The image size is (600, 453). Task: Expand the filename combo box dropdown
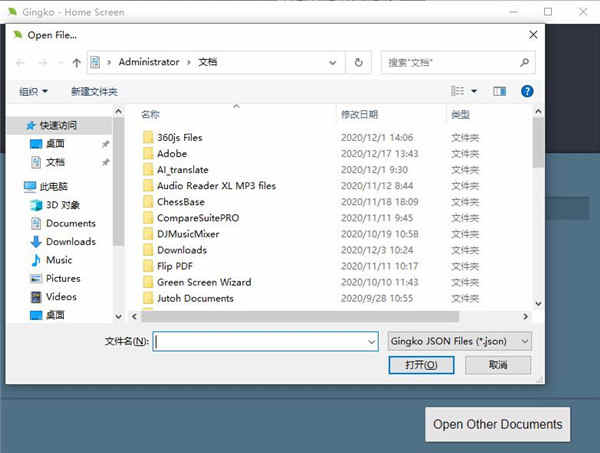(371, 341)
